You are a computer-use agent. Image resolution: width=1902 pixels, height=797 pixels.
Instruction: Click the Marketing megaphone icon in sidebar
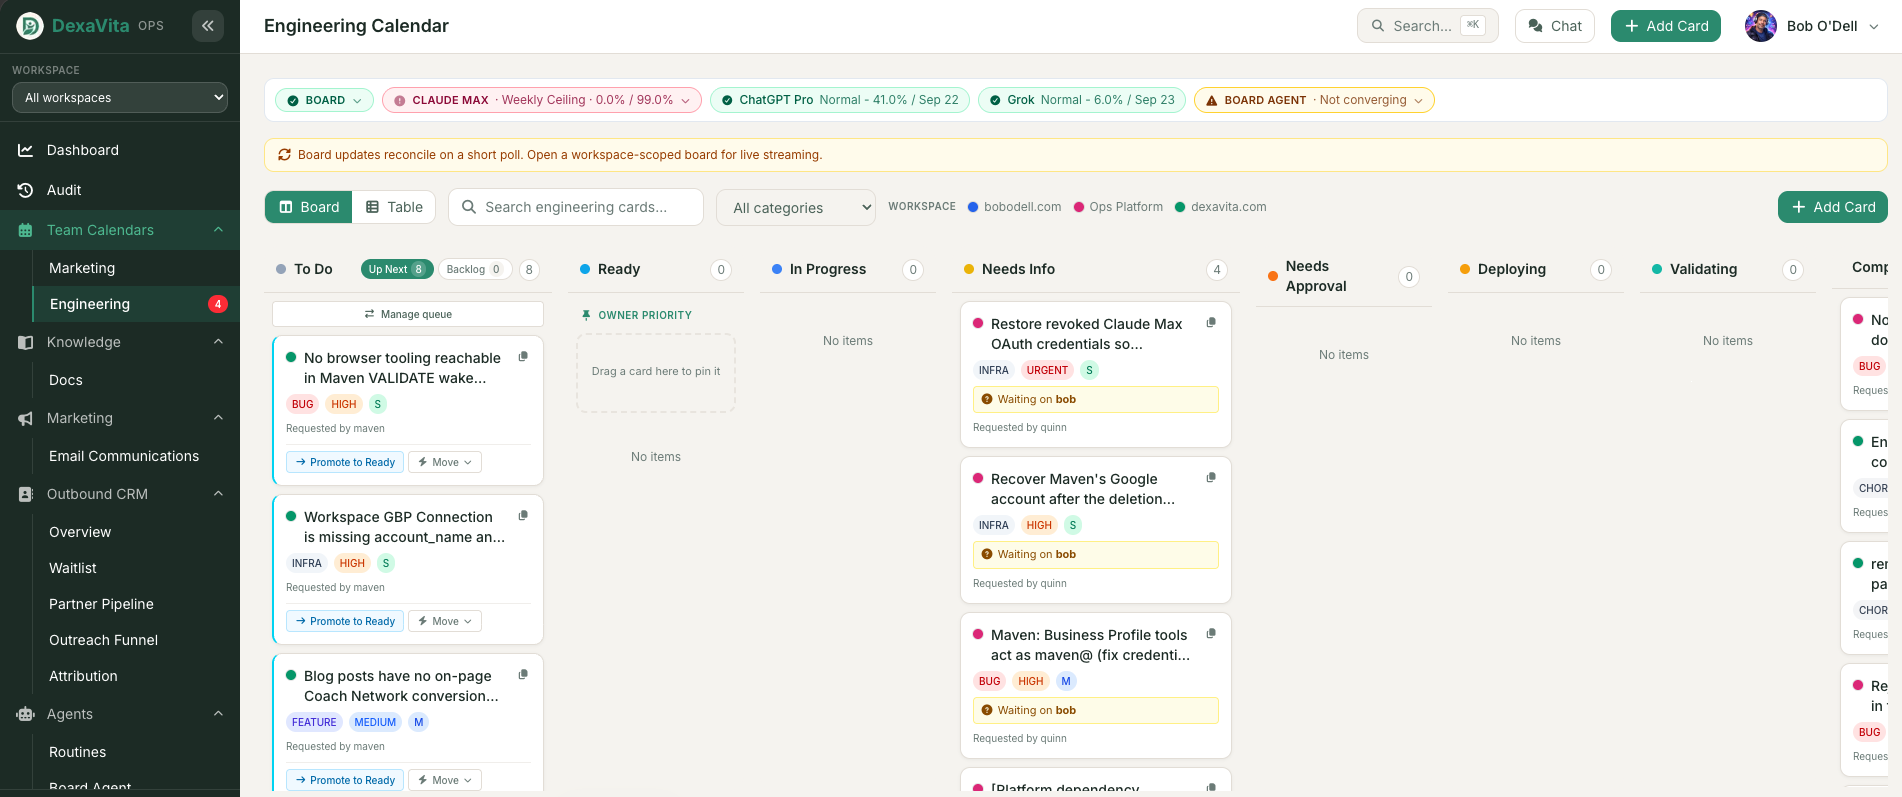click(x=26, y=418)
